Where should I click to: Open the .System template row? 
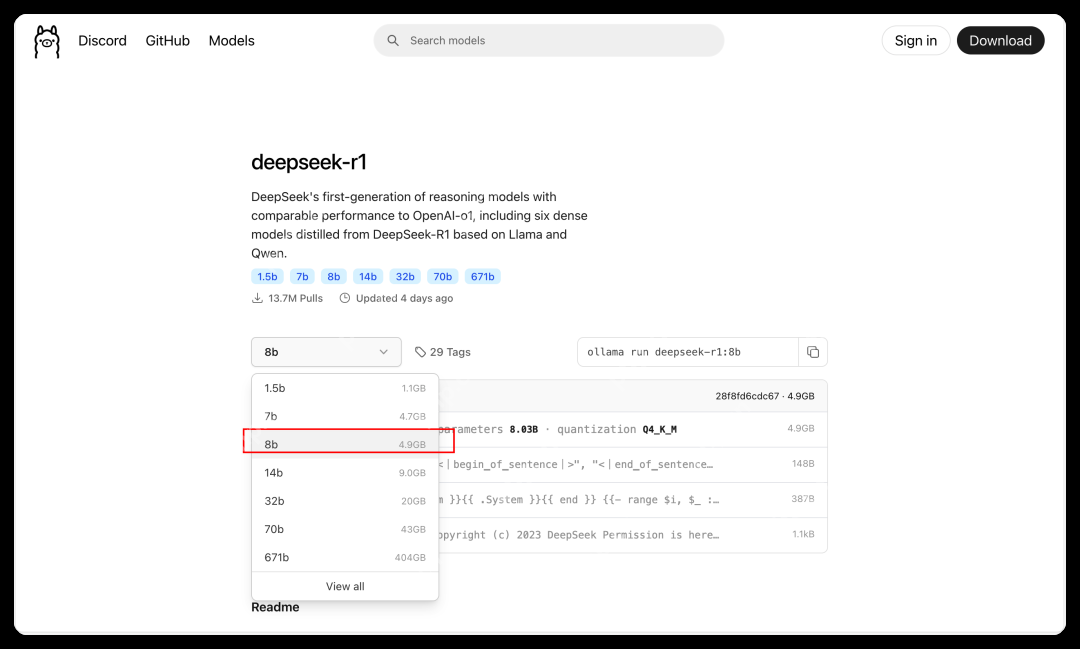pyautogui.click(x=632, y=499)
